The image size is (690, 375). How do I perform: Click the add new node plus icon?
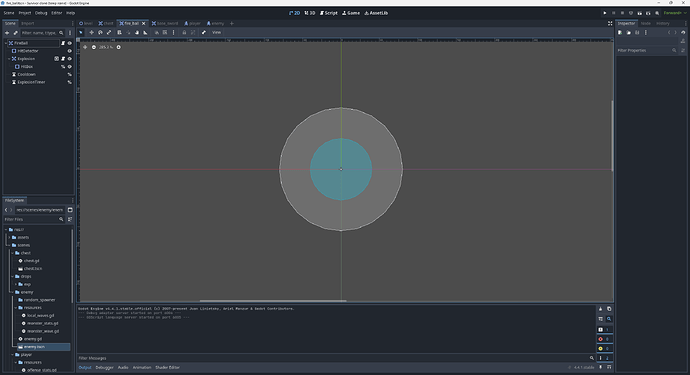point(7,33)
